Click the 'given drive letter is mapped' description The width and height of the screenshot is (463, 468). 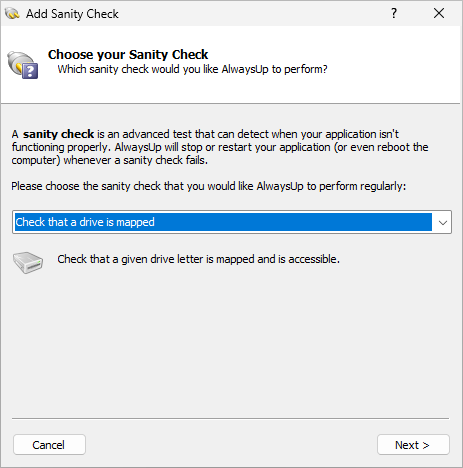[198, 259]
